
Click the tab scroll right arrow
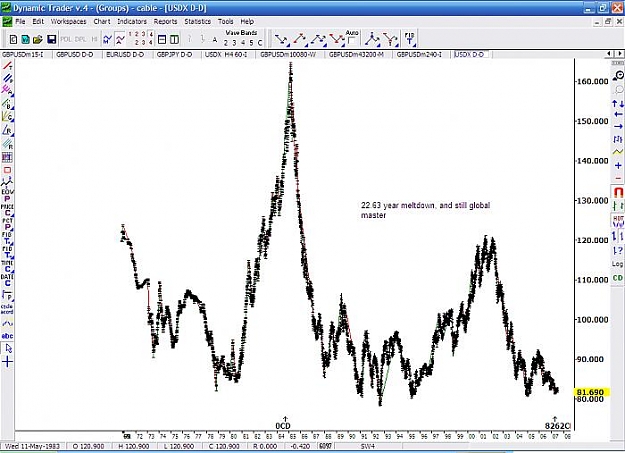coord(620,53)
